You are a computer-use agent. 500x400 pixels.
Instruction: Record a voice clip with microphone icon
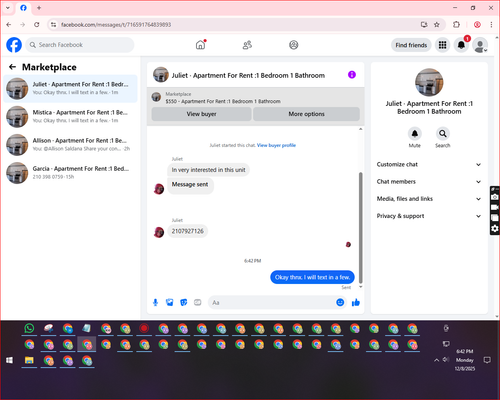155,302
